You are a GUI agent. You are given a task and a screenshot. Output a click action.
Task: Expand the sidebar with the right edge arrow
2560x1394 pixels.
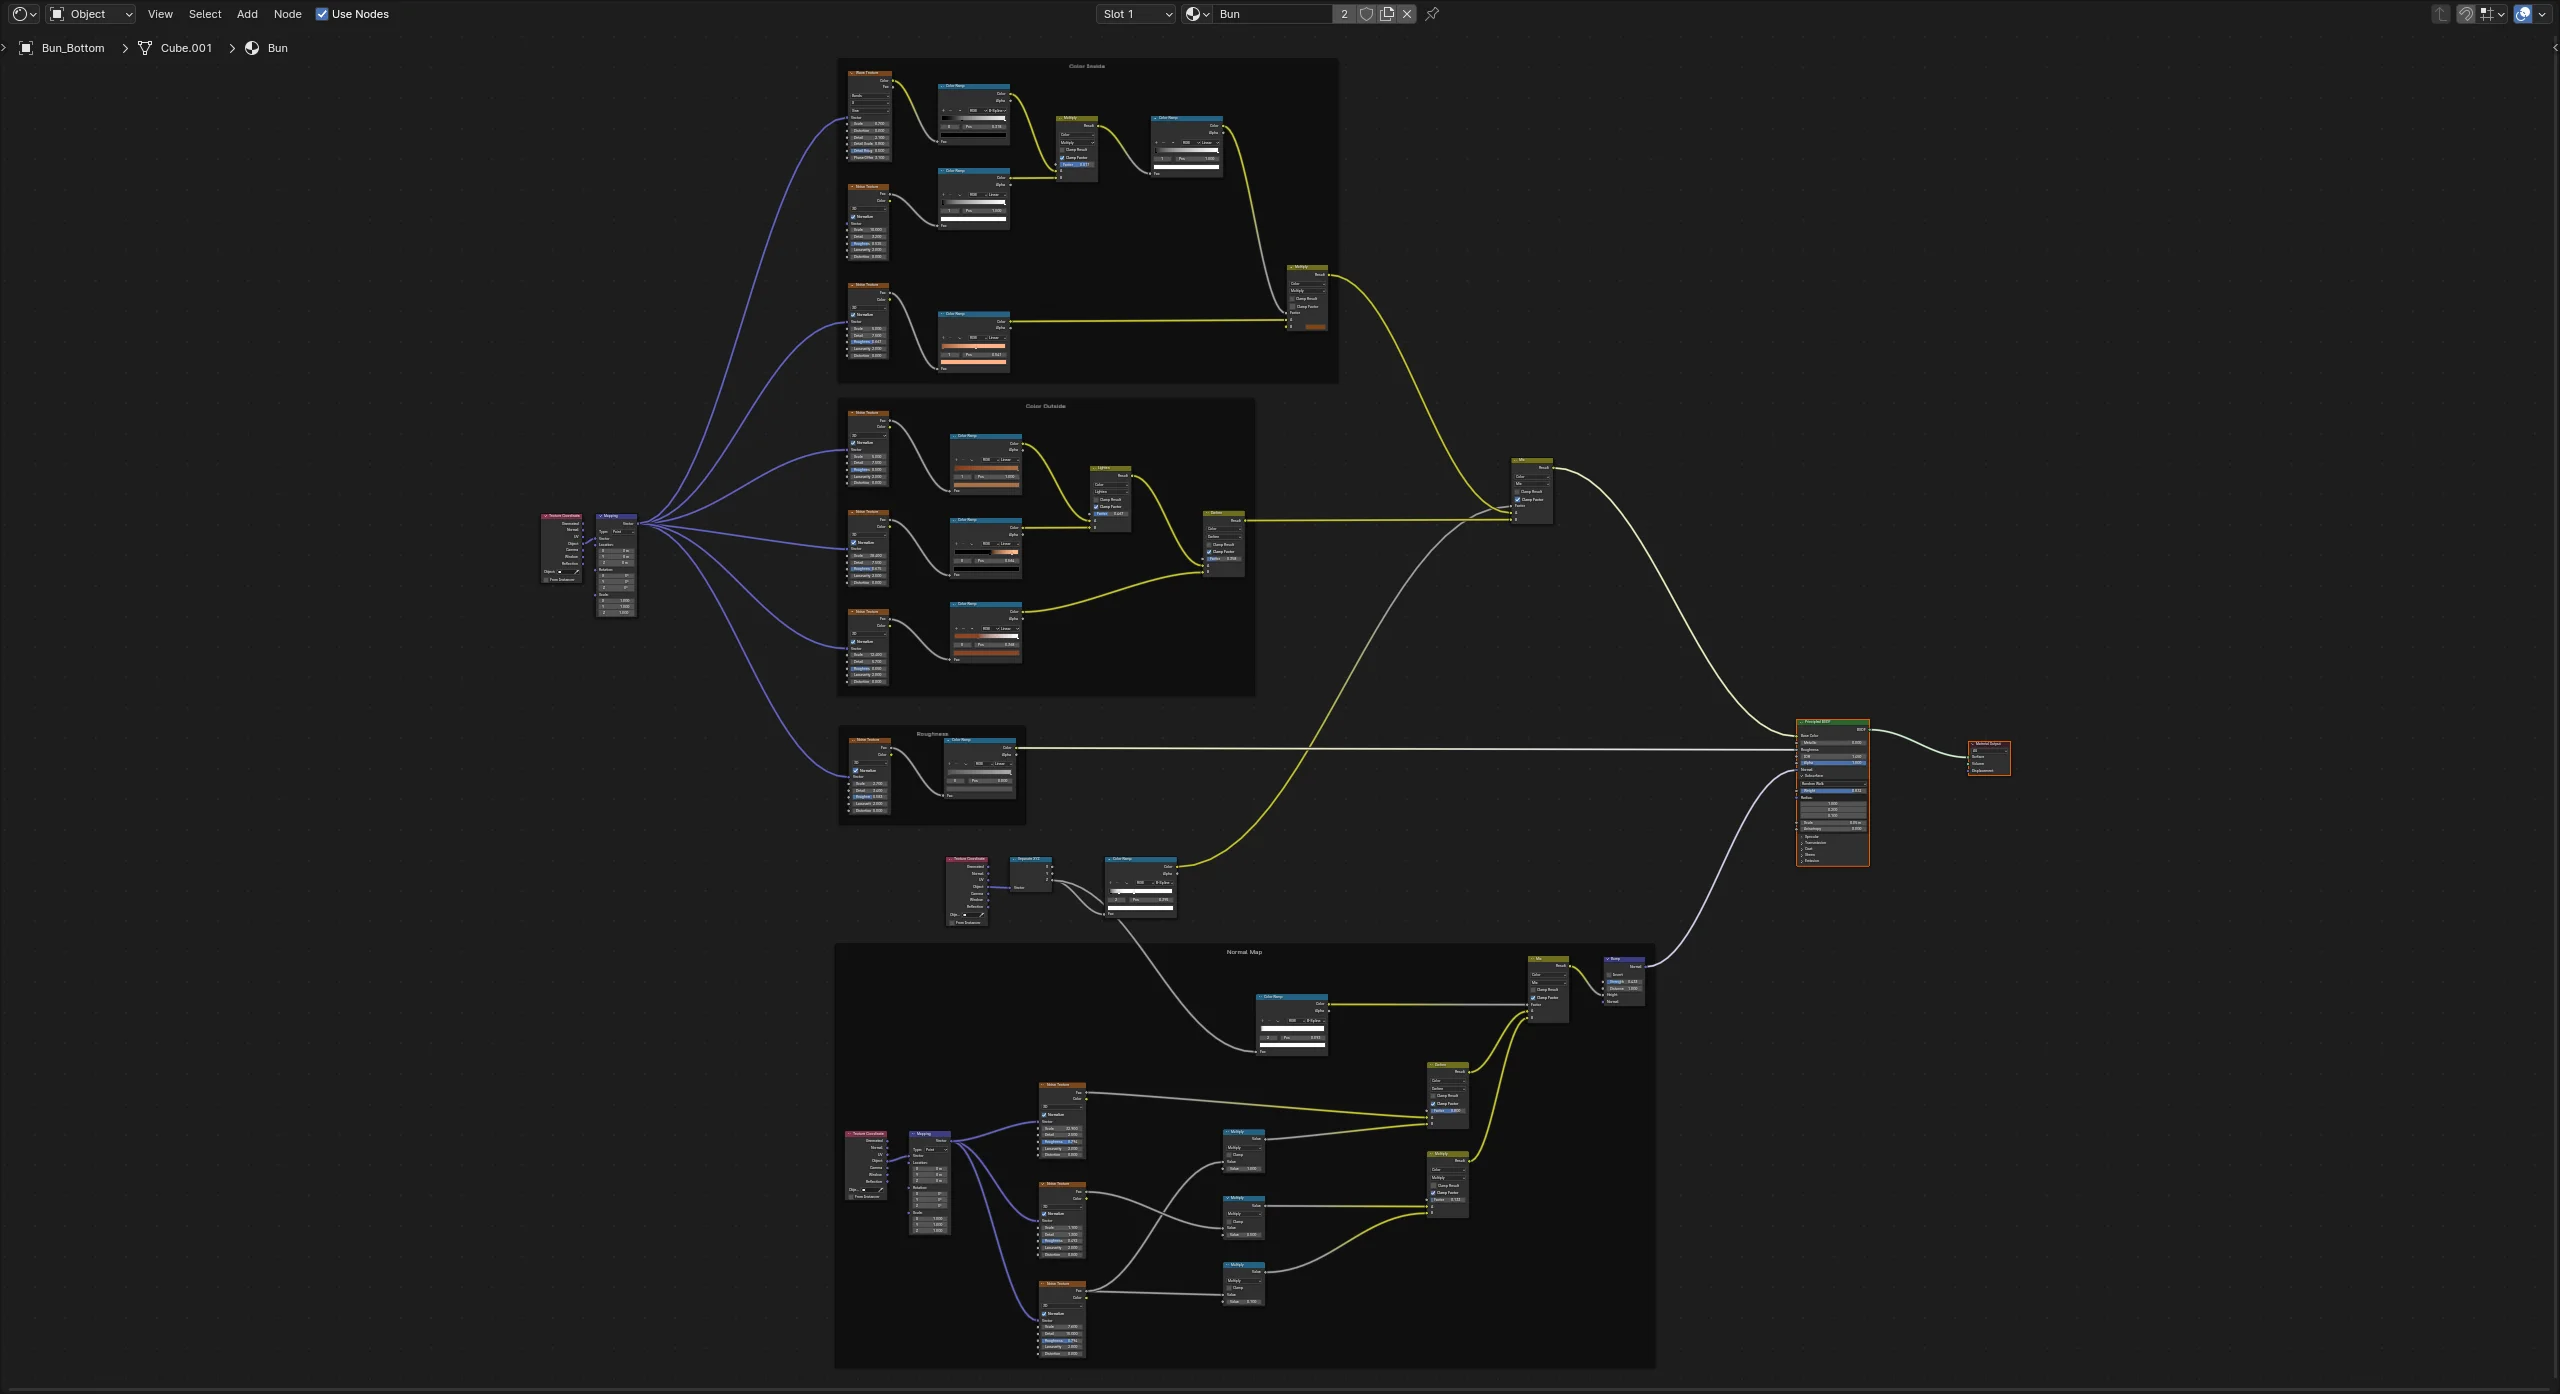coord(2555,47)
